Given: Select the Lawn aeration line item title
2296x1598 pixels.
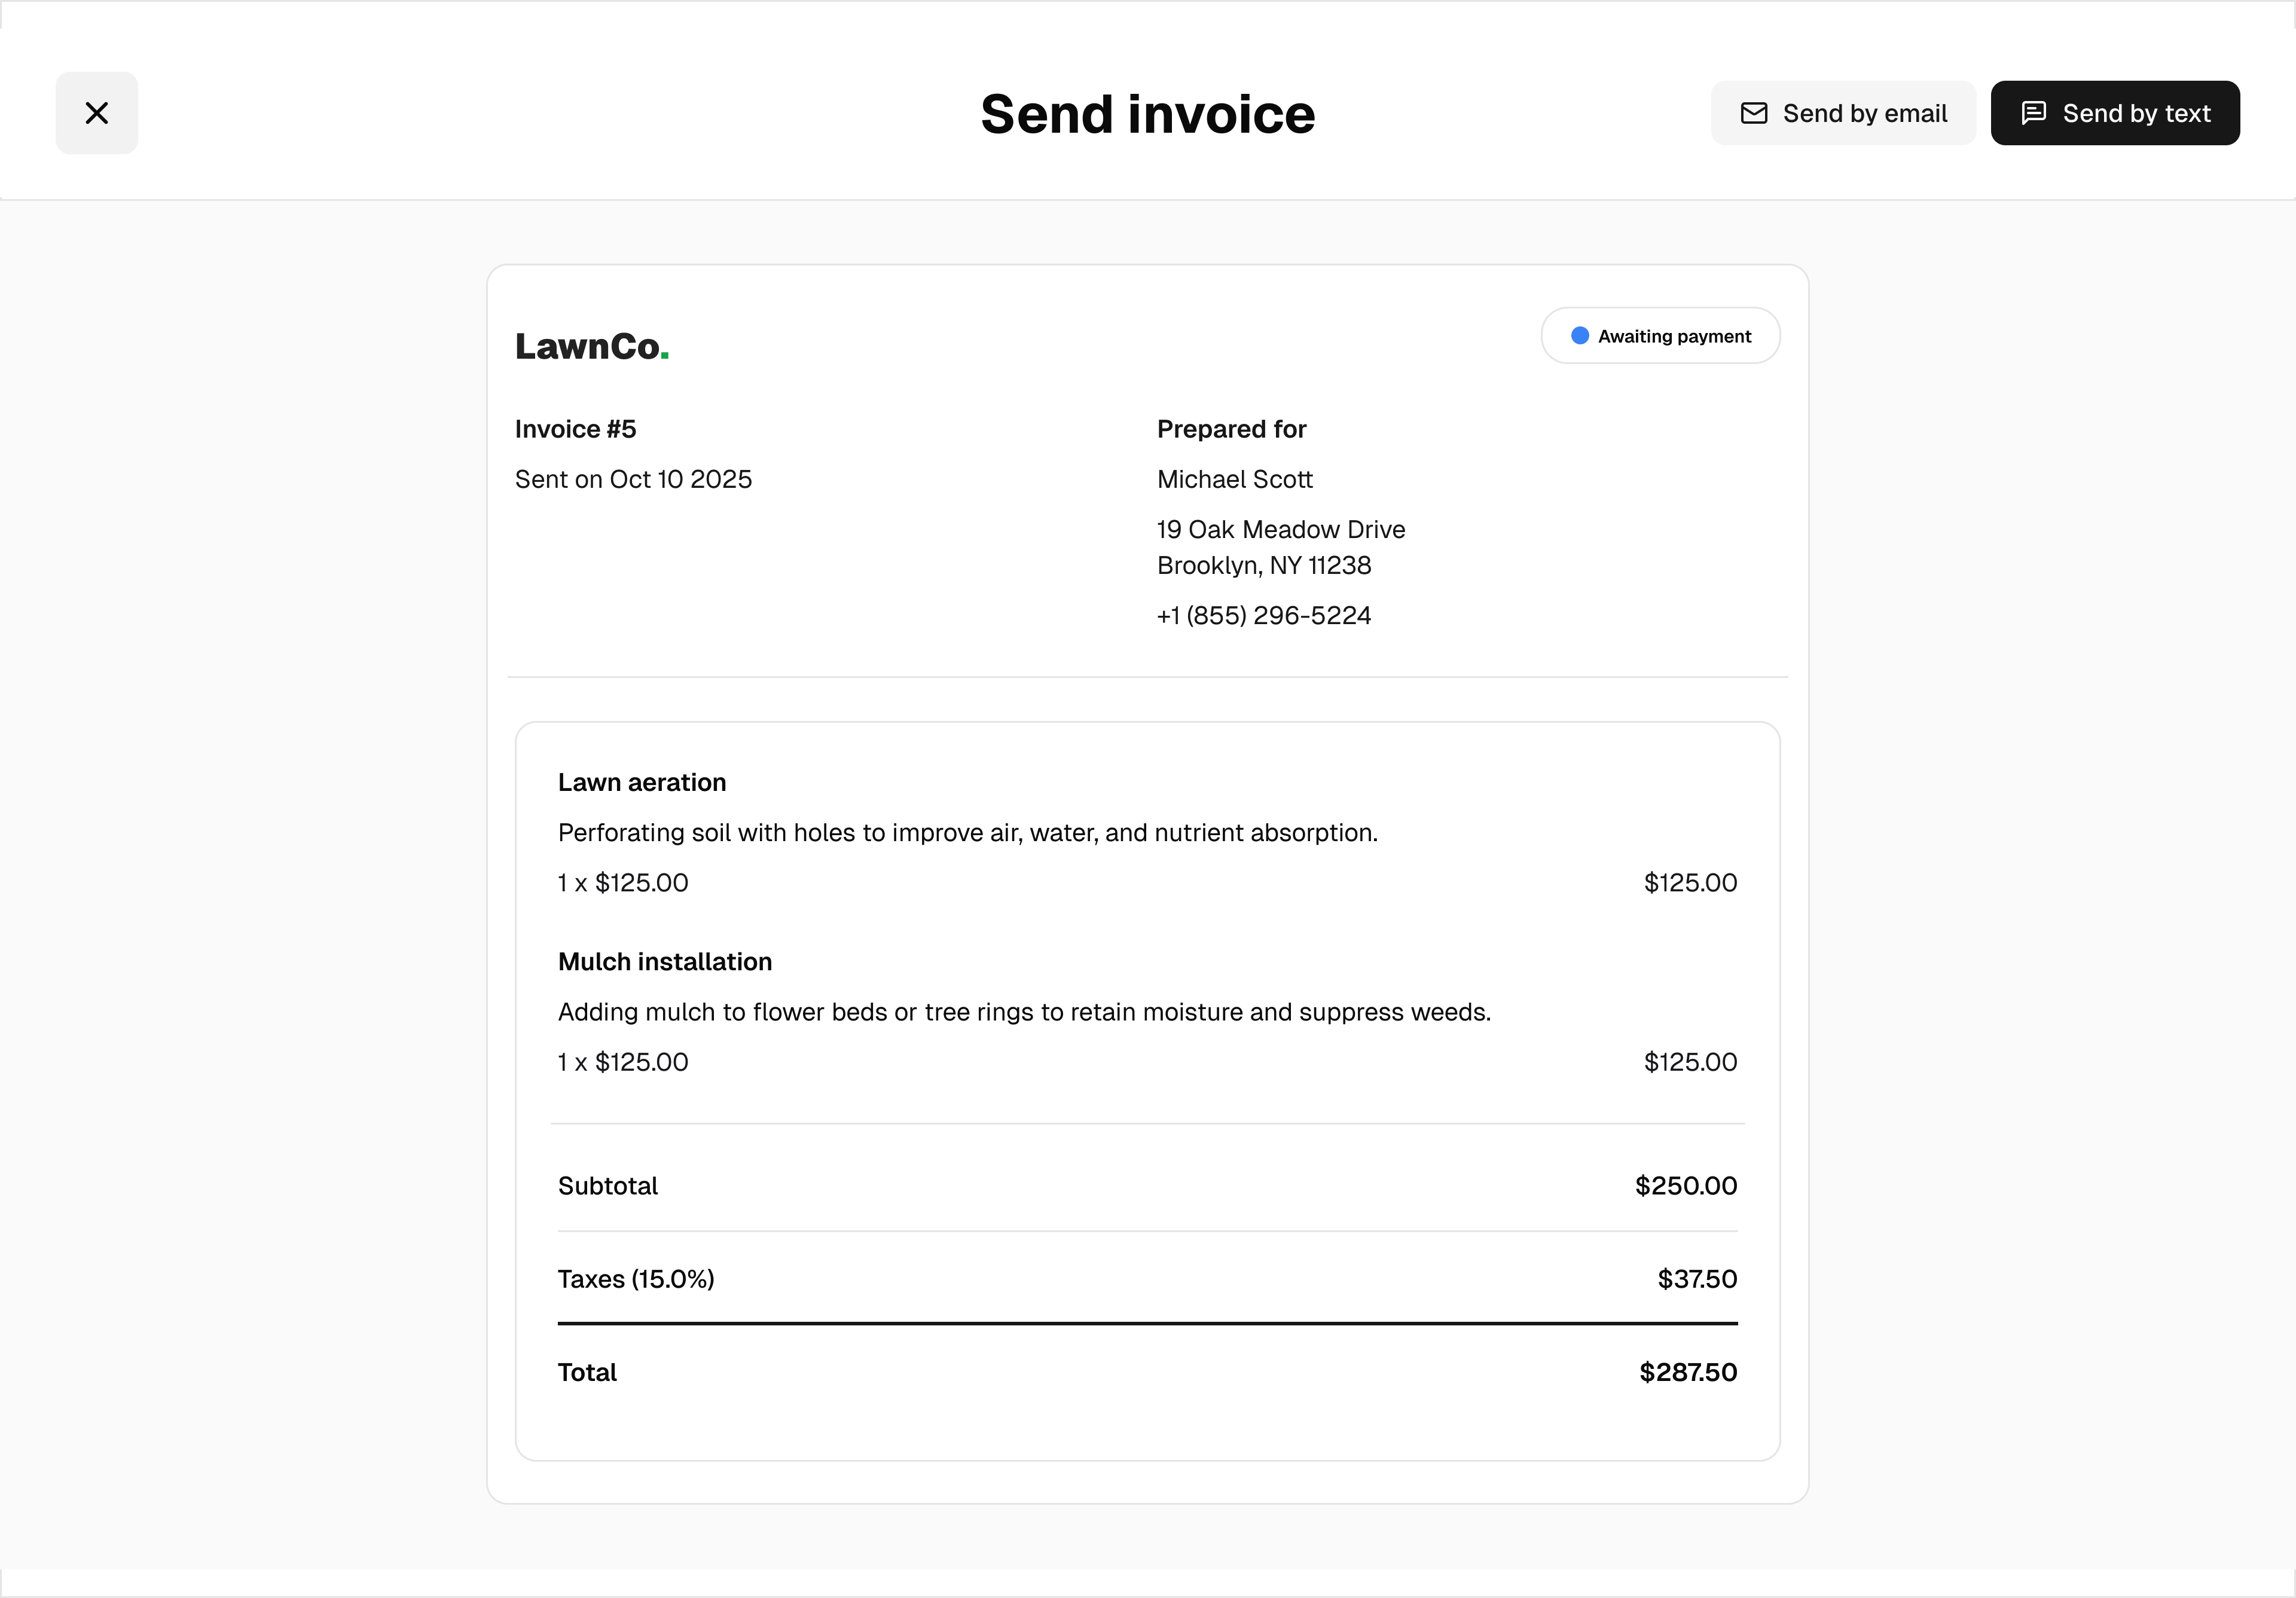Looking at the screenshot, I should tap(641, 782).
